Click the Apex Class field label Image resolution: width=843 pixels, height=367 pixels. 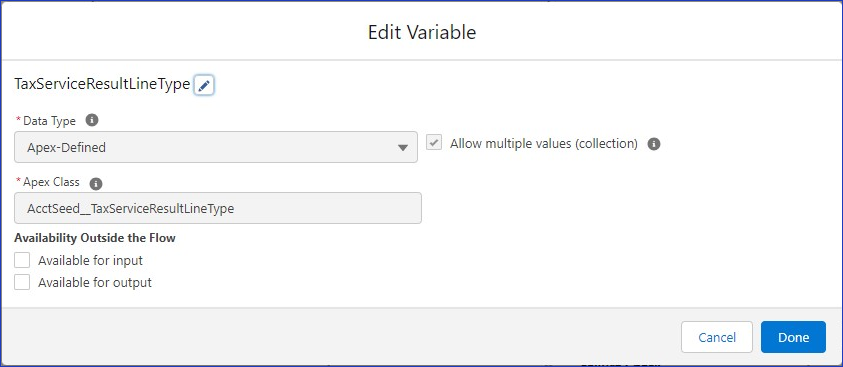coord(52,182)
